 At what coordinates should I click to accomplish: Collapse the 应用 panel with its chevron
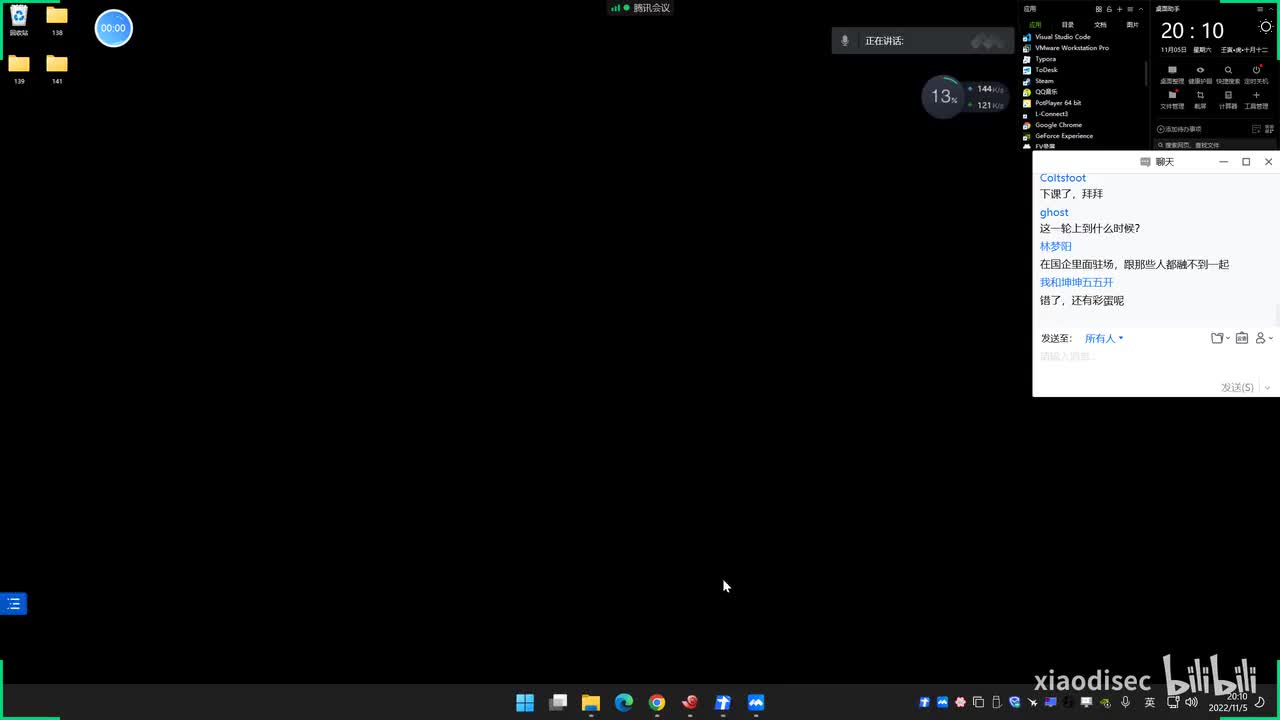pyautogui.click(x=1140, y=9)
